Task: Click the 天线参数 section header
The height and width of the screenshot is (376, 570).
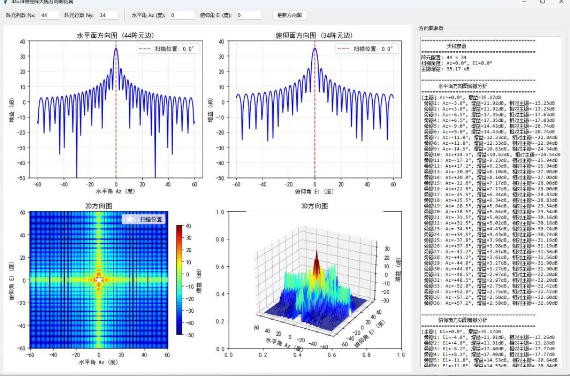Action: pos(457,46)
